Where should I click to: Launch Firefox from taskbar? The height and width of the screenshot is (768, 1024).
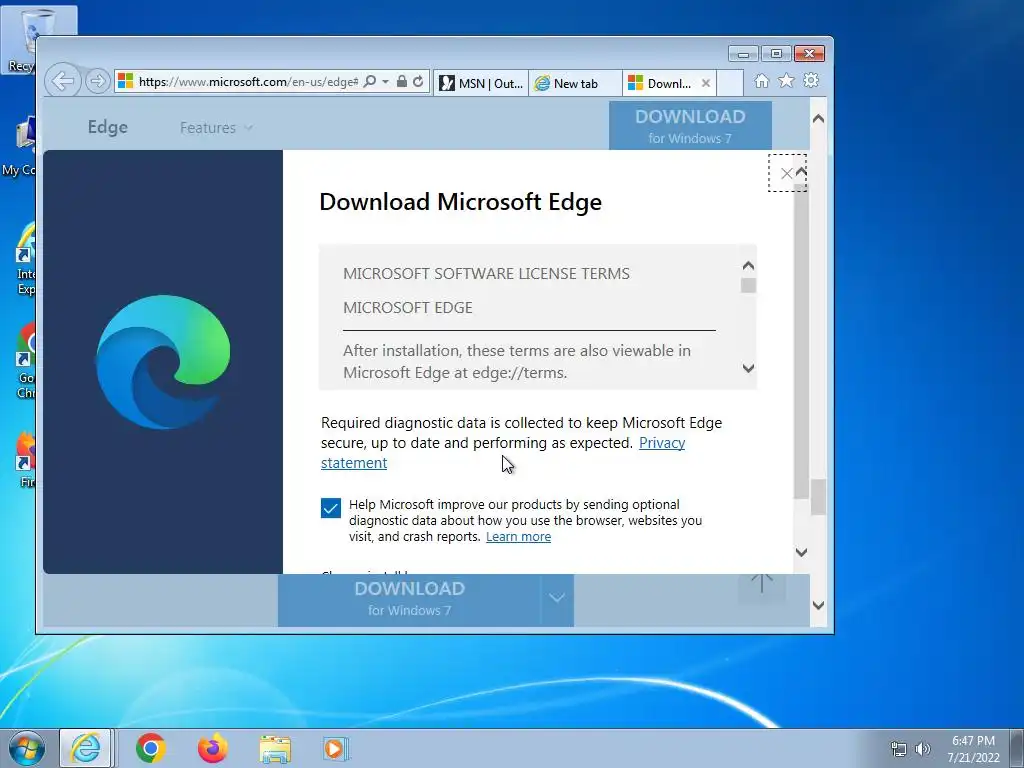click(213, 748)
